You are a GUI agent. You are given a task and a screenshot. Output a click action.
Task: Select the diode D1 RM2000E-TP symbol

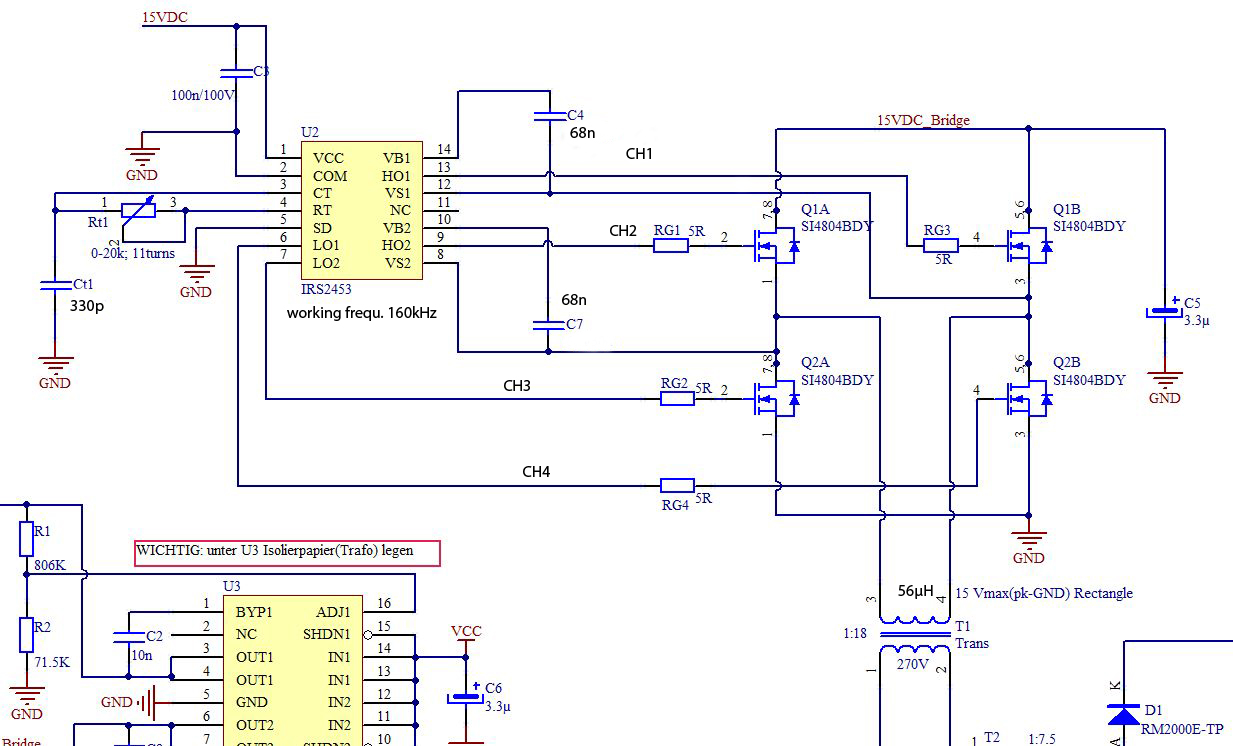point(1124,715)
